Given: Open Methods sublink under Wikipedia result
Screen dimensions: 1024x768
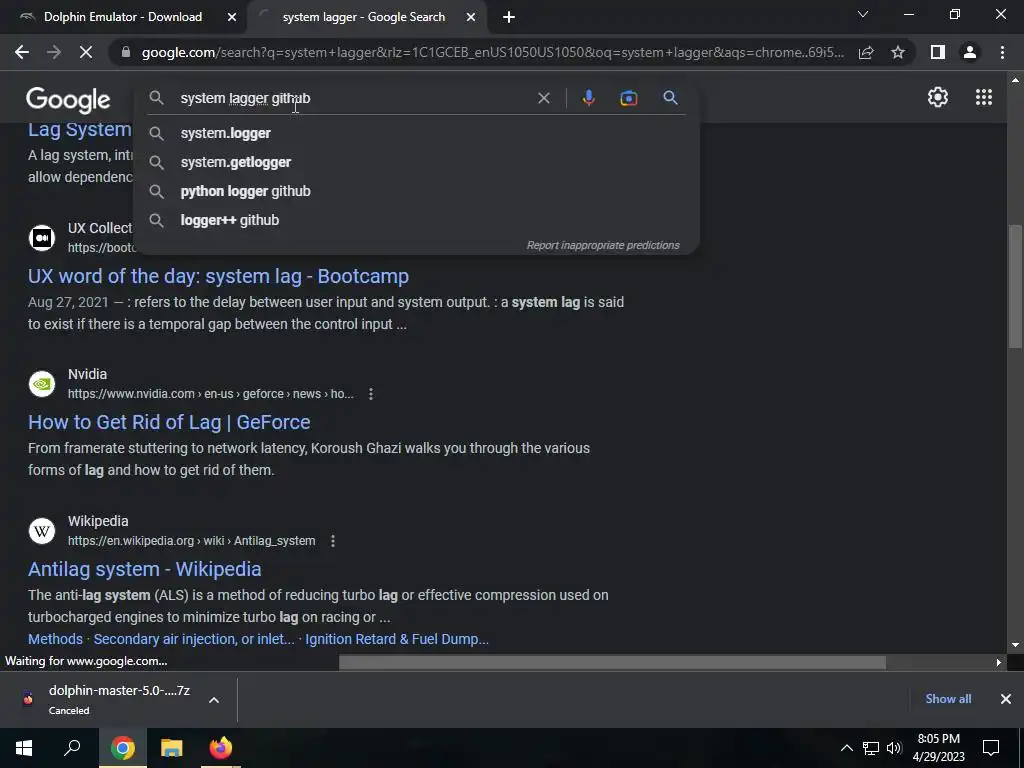Looking at the screenshot, I should [x=56, y=639].
